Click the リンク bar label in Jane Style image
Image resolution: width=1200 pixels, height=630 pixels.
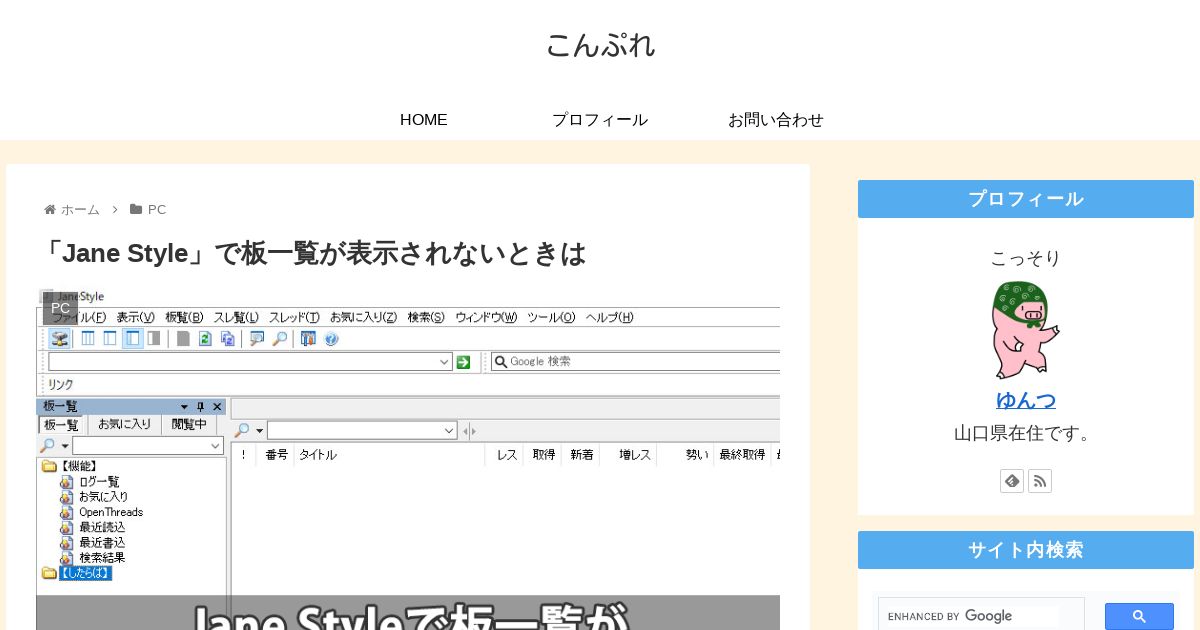pos(60,384)
